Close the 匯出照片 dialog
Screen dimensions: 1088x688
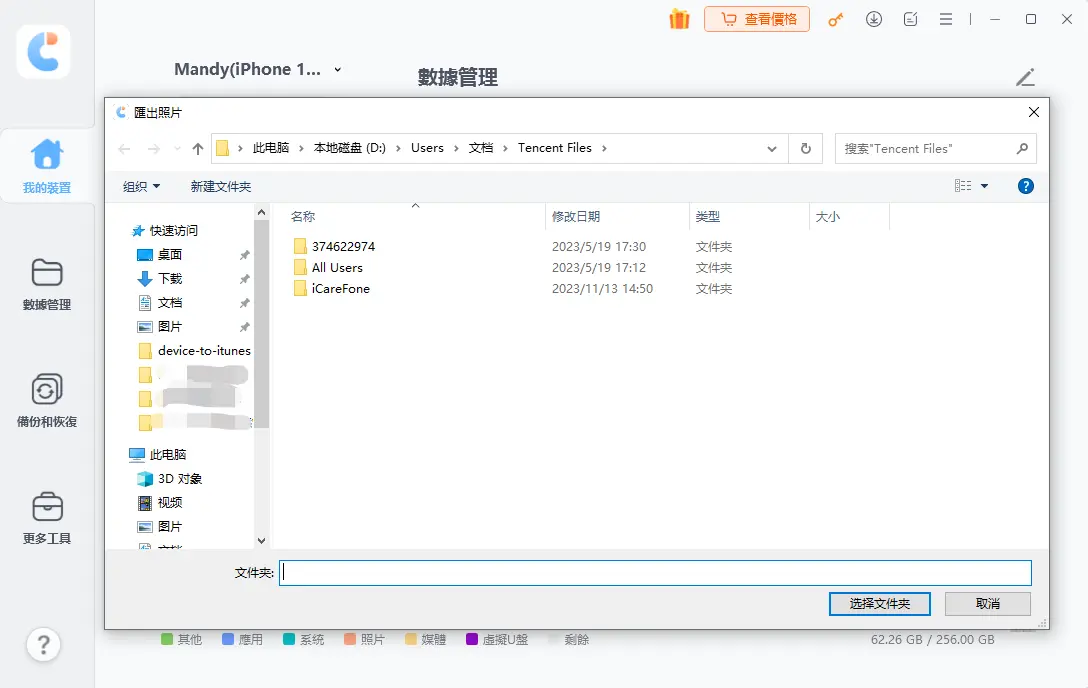[x=1033, y=112]
